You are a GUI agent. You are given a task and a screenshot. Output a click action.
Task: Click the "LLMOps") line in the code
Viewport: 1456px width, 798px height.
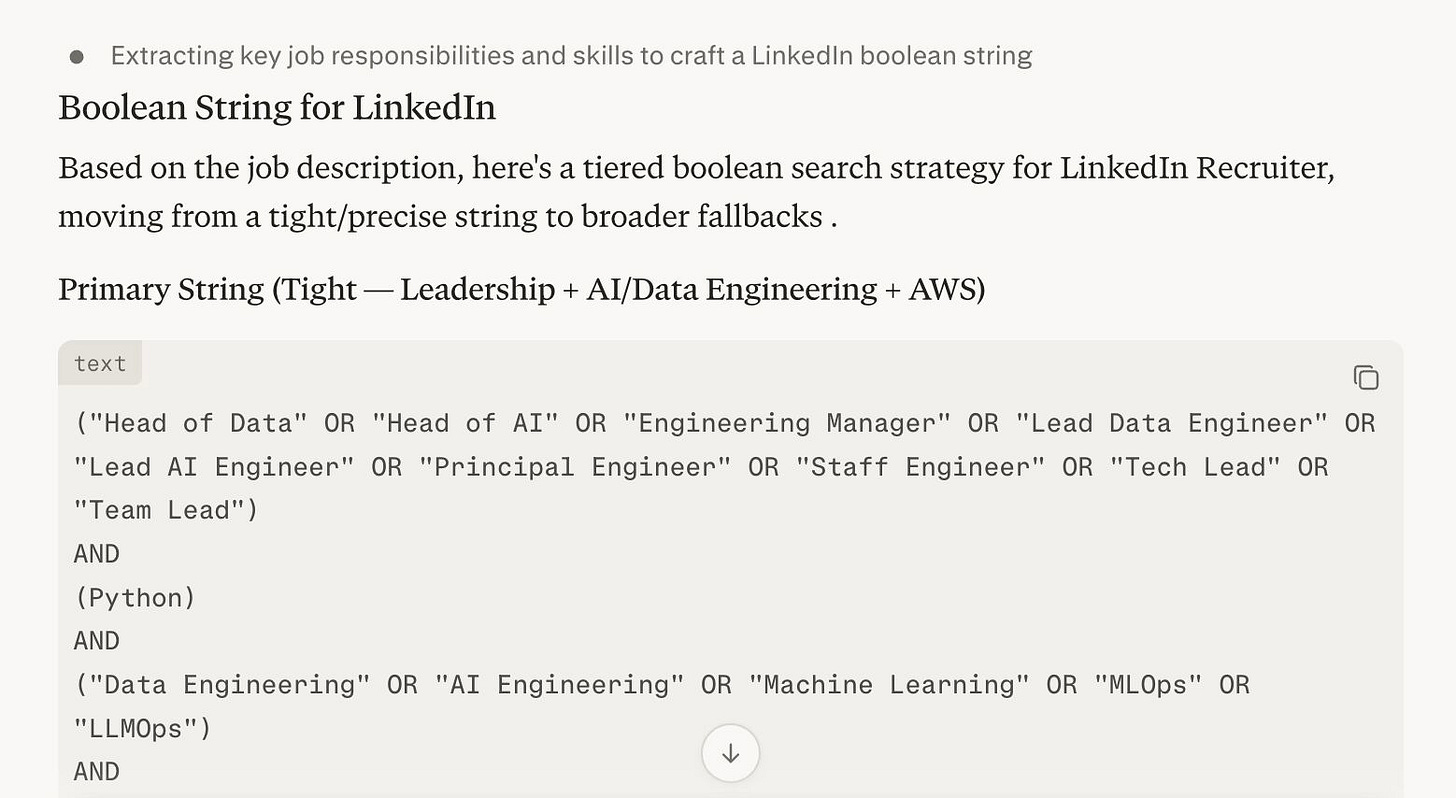coord(143,729)
